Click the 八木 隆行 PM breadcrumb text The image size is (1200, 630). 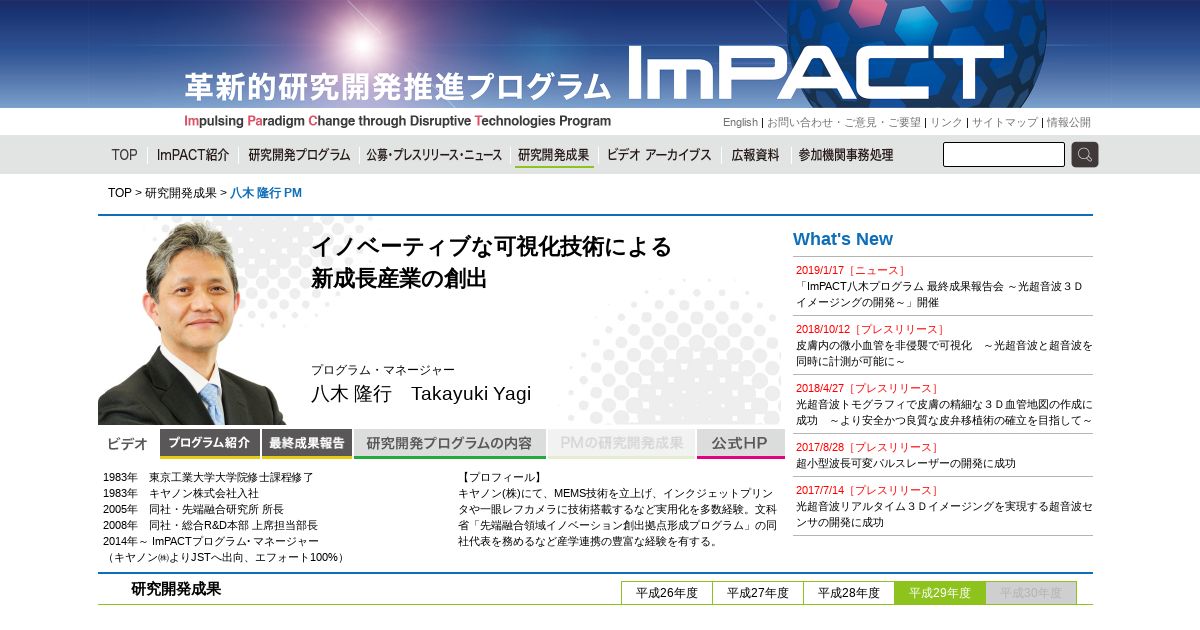(x=266, y=193)
